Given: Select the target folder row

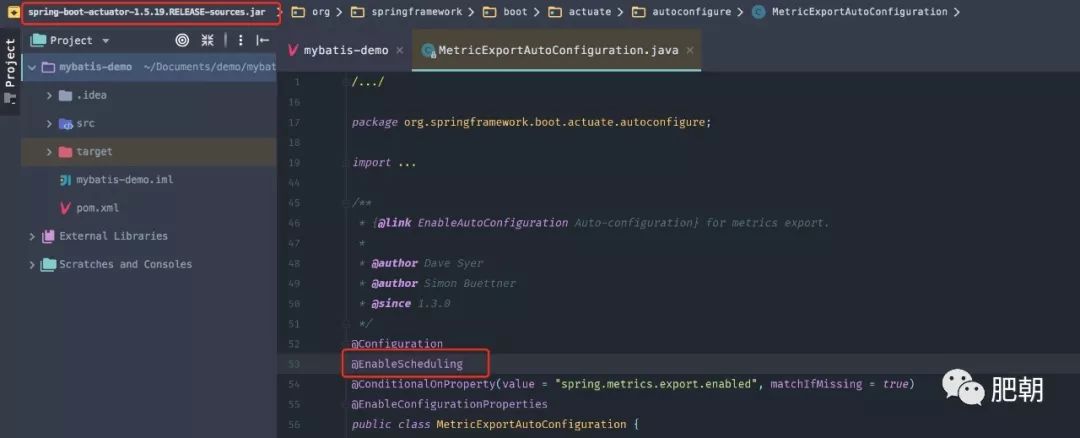Looking at the screenshot, I should pyautogui.click(x=149, y=152).
